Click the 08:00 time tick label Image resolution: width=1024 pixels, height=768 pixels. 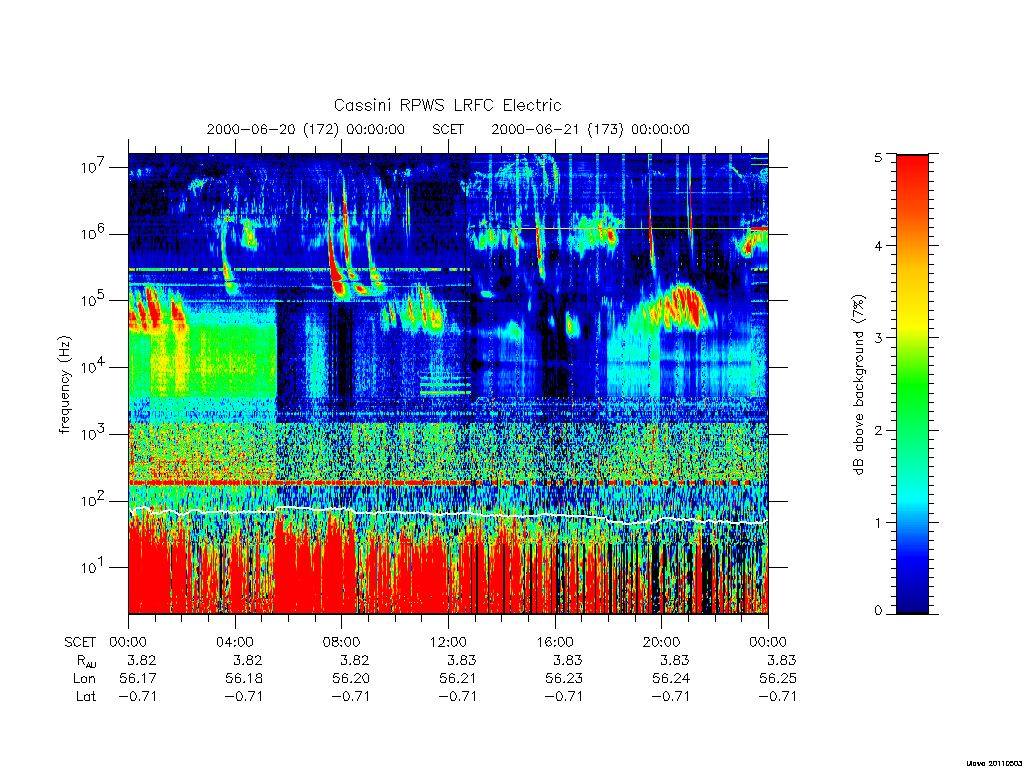tap(342, 642)
